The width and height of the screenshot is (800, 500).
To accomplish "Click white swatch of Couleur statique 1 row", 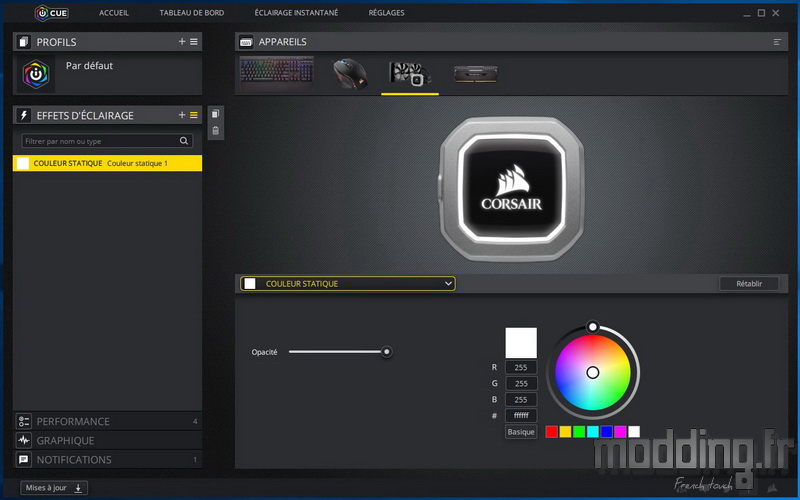I will point(23,163).
